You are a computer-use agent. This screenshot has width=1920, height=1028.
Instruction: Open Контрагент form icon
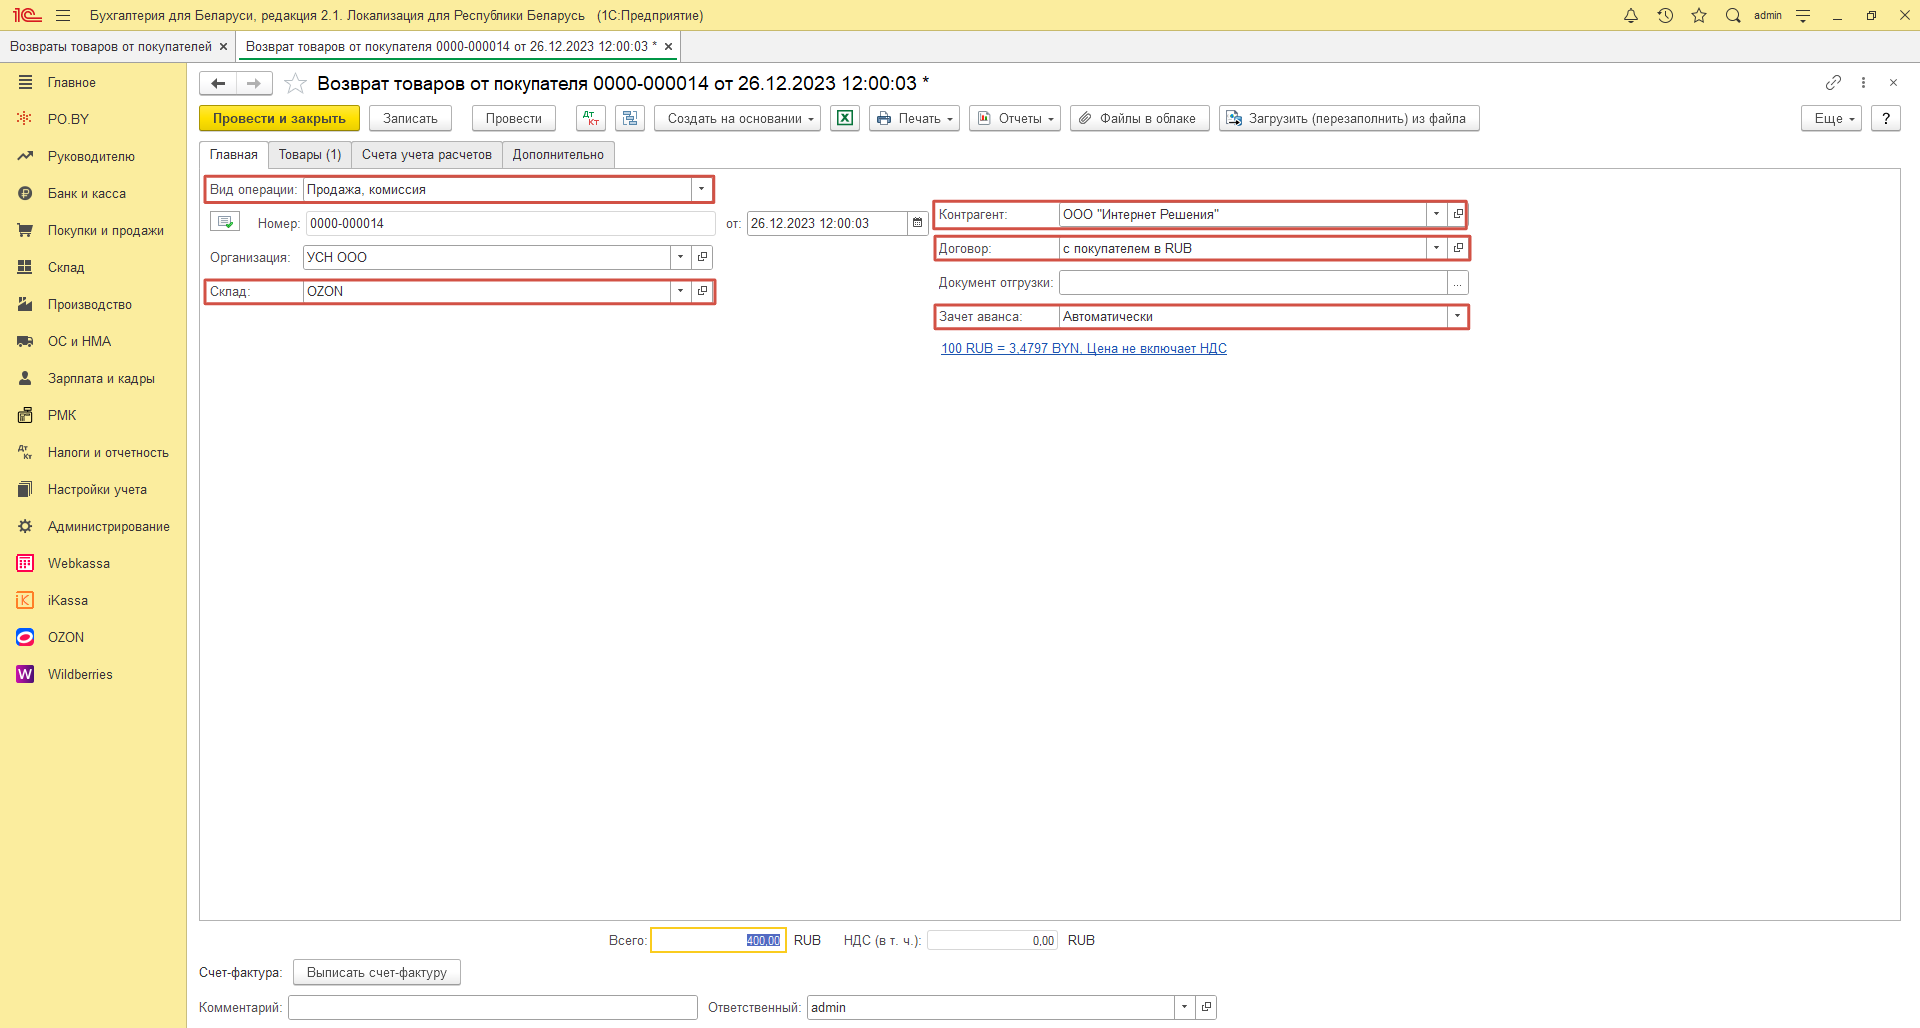pos(1458,214)
